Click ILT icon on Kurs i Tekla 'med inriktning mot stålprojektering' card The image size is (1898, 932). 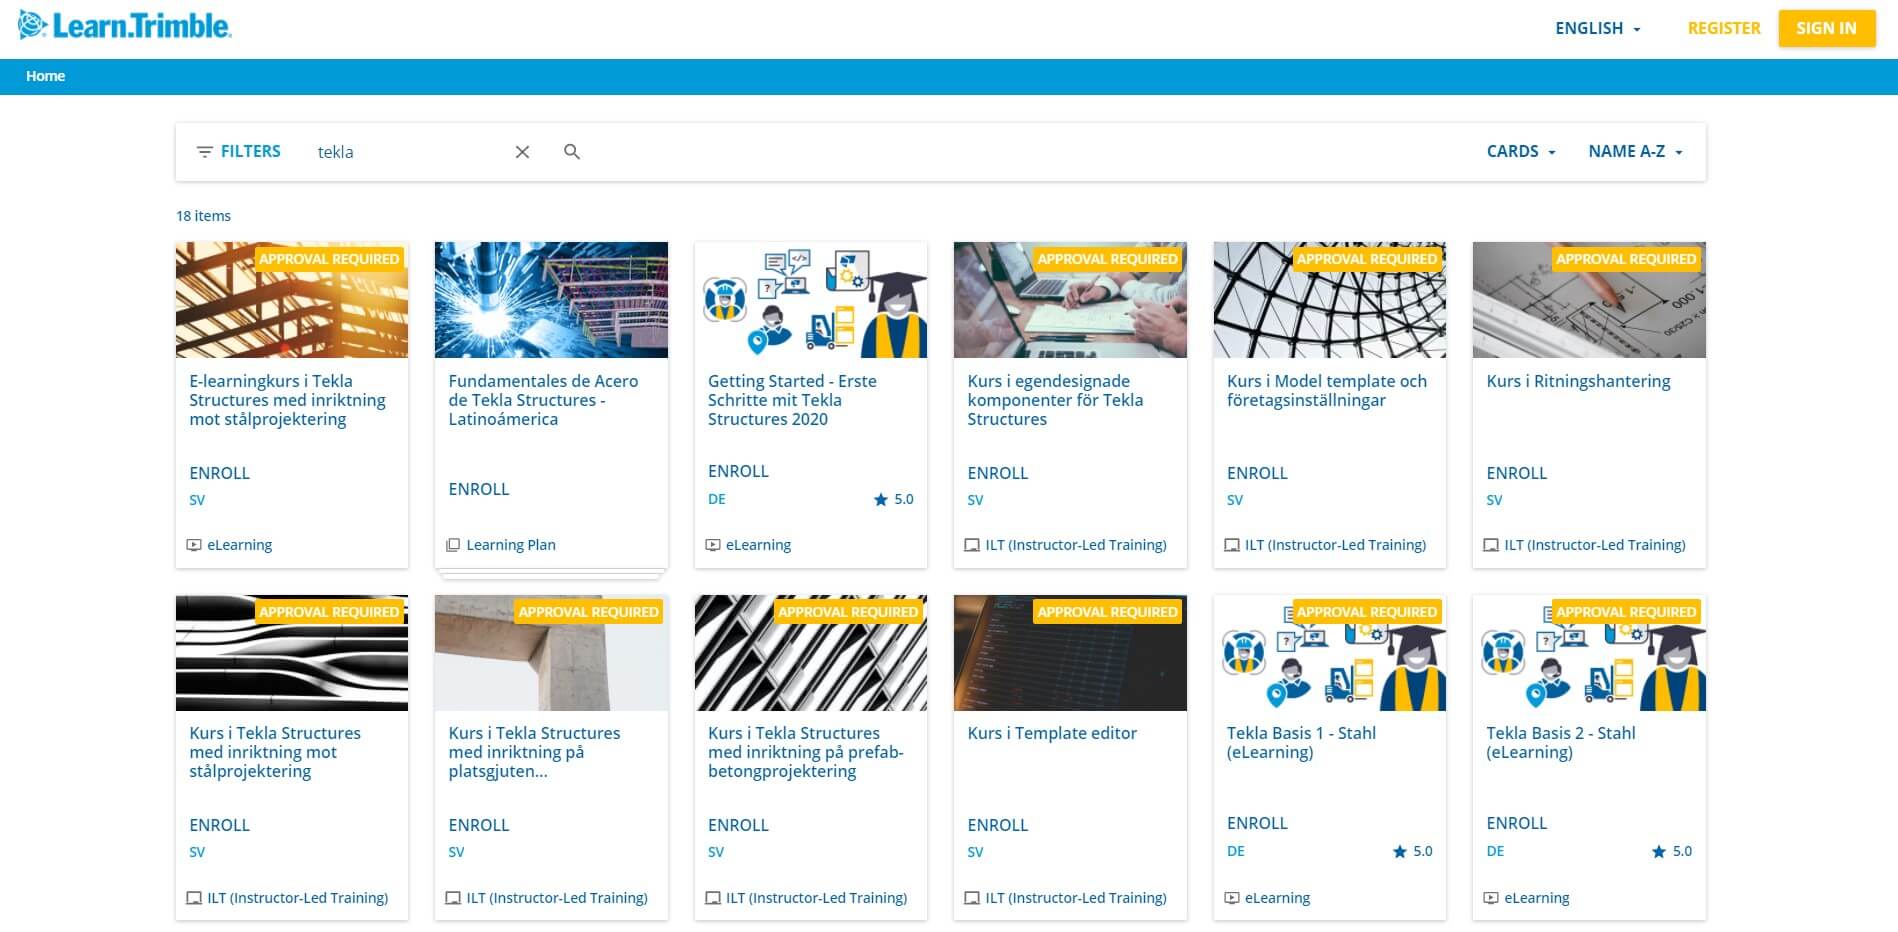194,898
